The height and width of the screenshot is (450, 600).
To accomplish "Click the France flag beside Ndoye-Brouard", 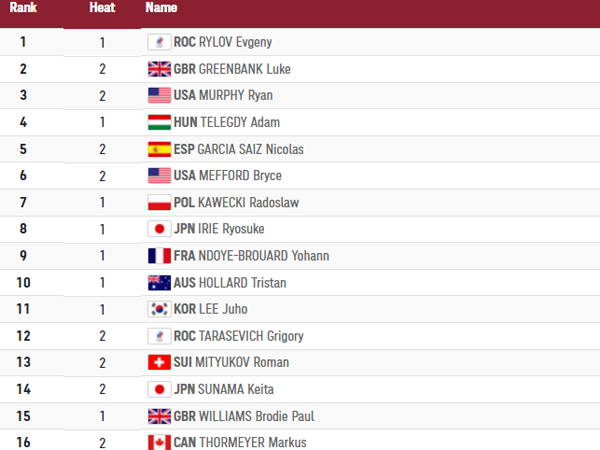I will (159, 256).
